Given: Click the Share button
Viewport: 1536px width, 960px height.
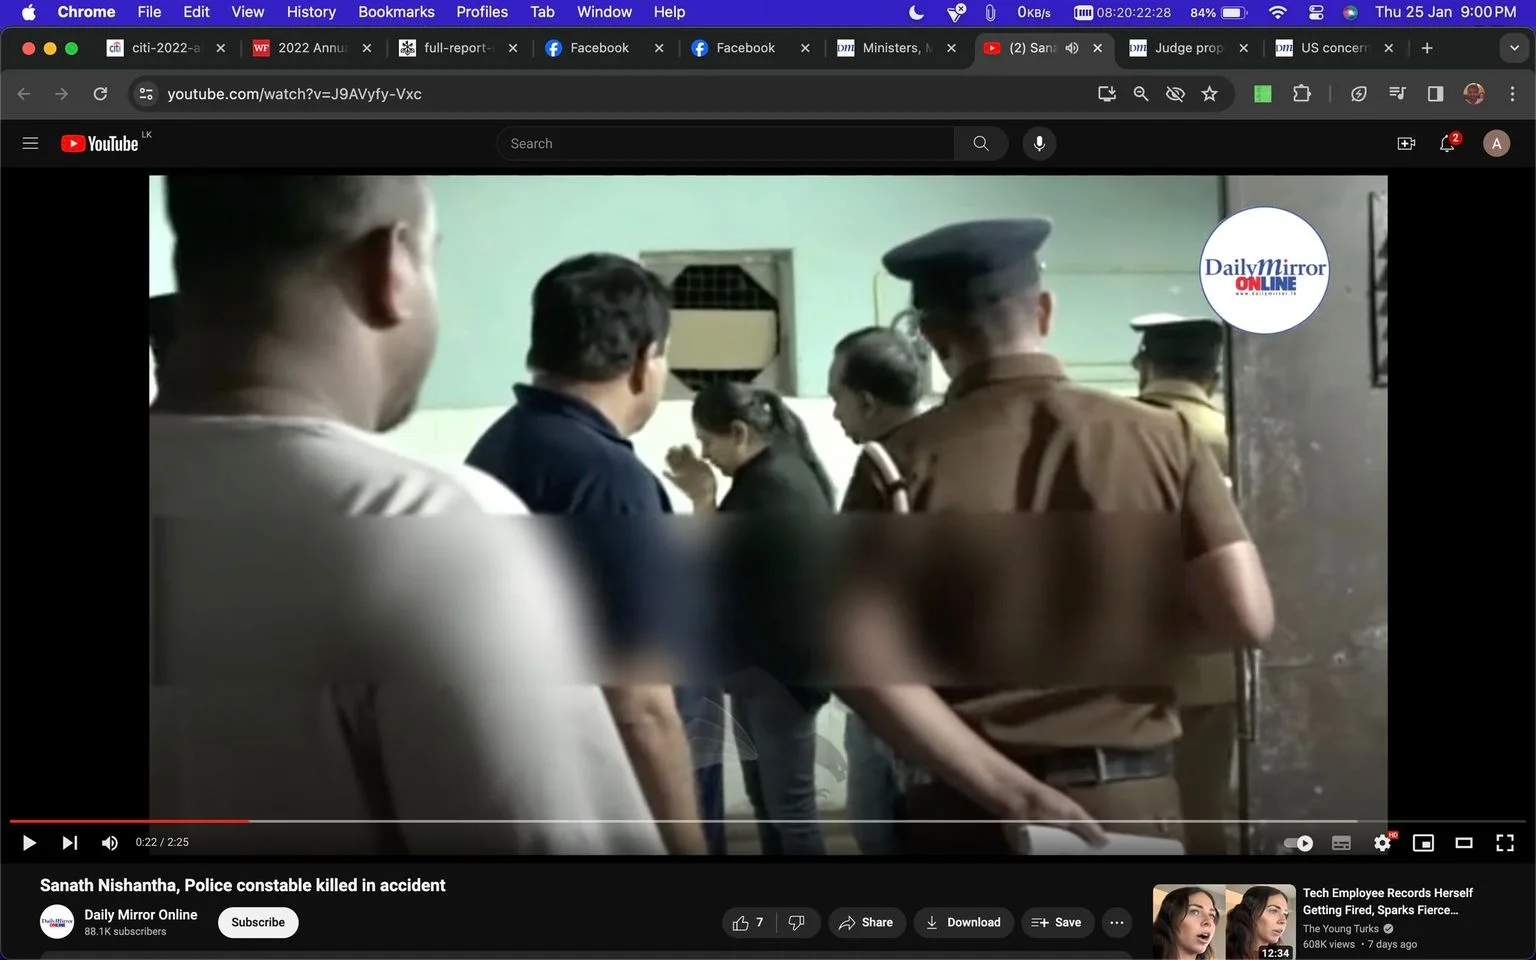Looking at the screenshot, I should (866, 922).
